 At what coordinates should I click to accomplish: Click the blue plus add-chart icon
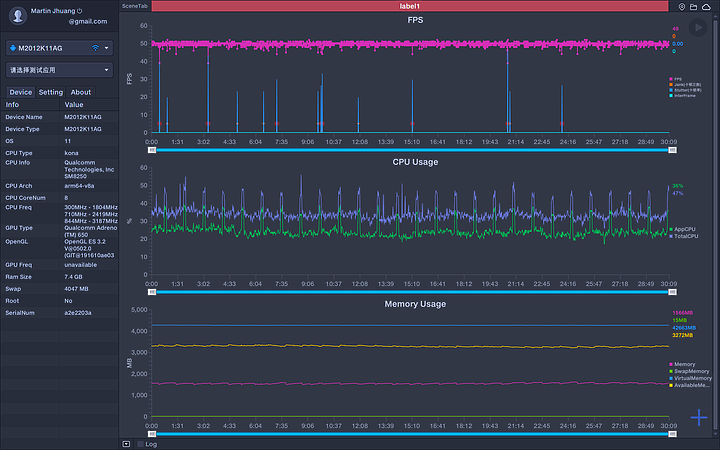(x=699, y=417)
